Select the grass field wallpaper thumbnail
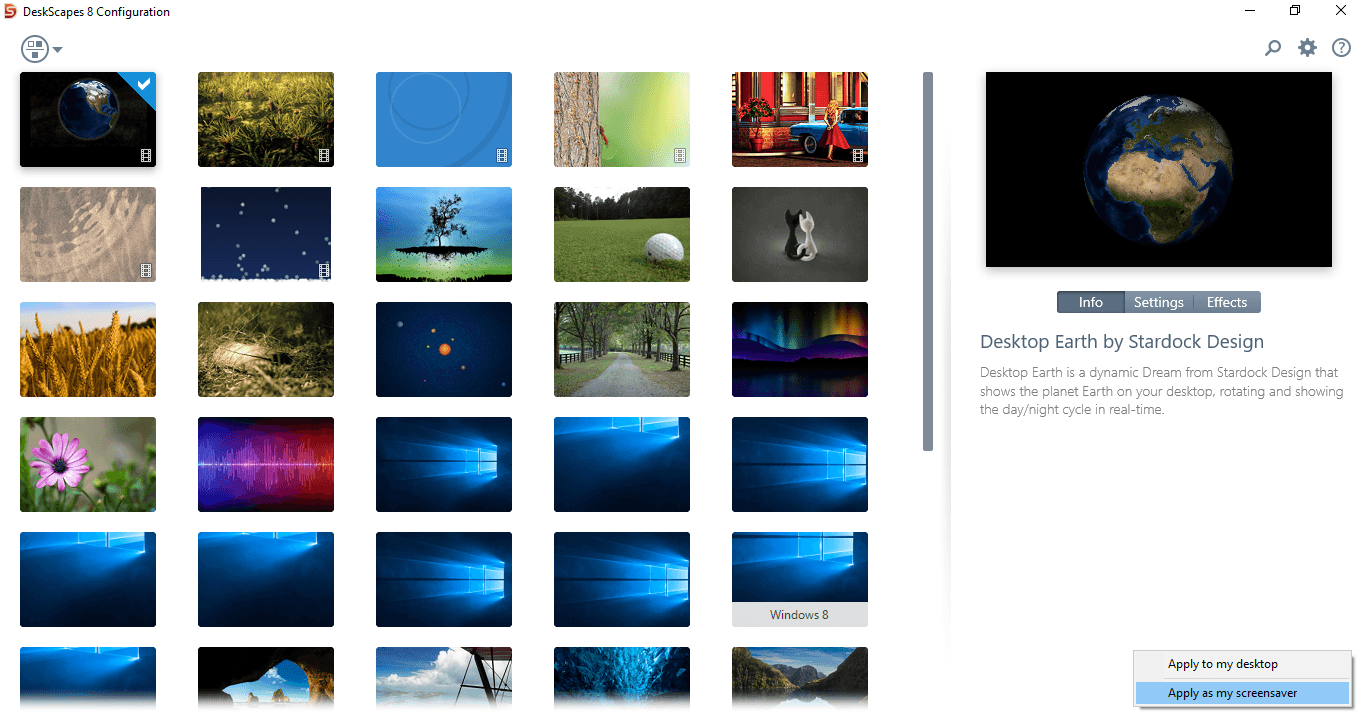The width and height of the screenshot is (1365, 725). [266, 119]
